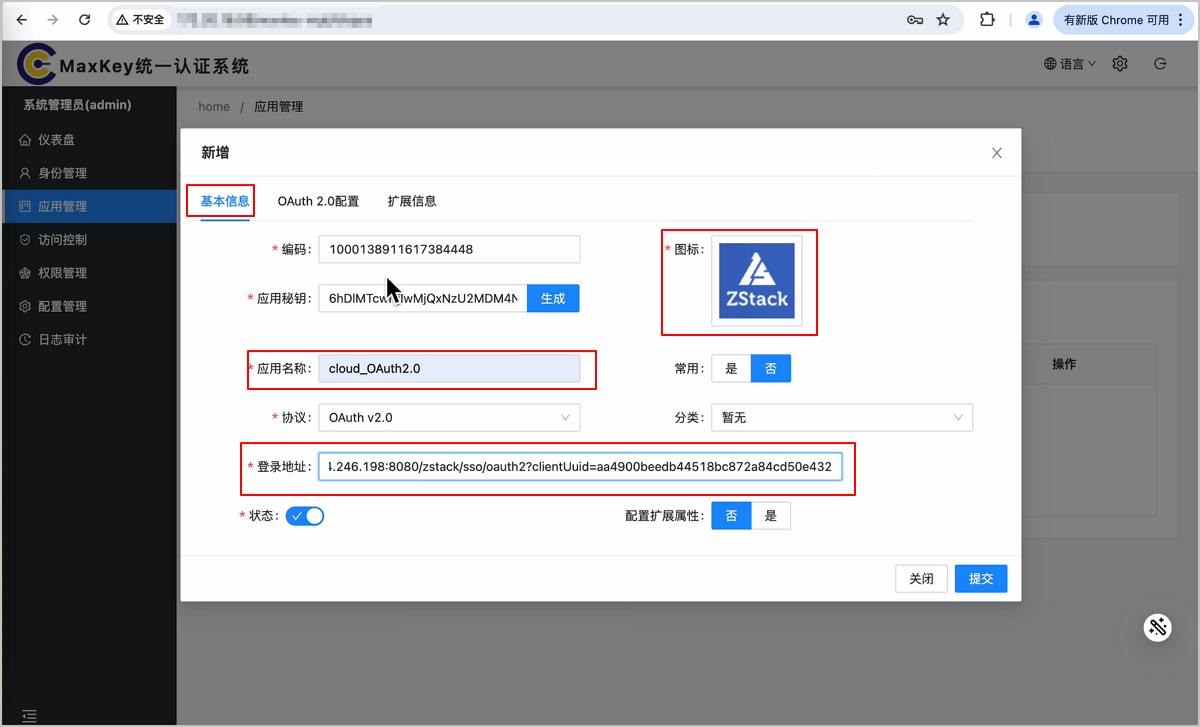
Task: Click the 应用名称 field cloud_OAuth2.0
Action: [x=449, y=368]
